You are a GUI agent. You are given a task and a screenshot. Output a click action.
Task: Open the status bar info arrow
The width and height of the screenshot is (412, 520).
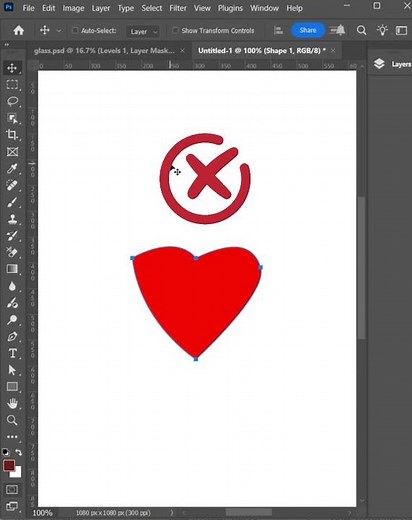click(x=172, y=512)
